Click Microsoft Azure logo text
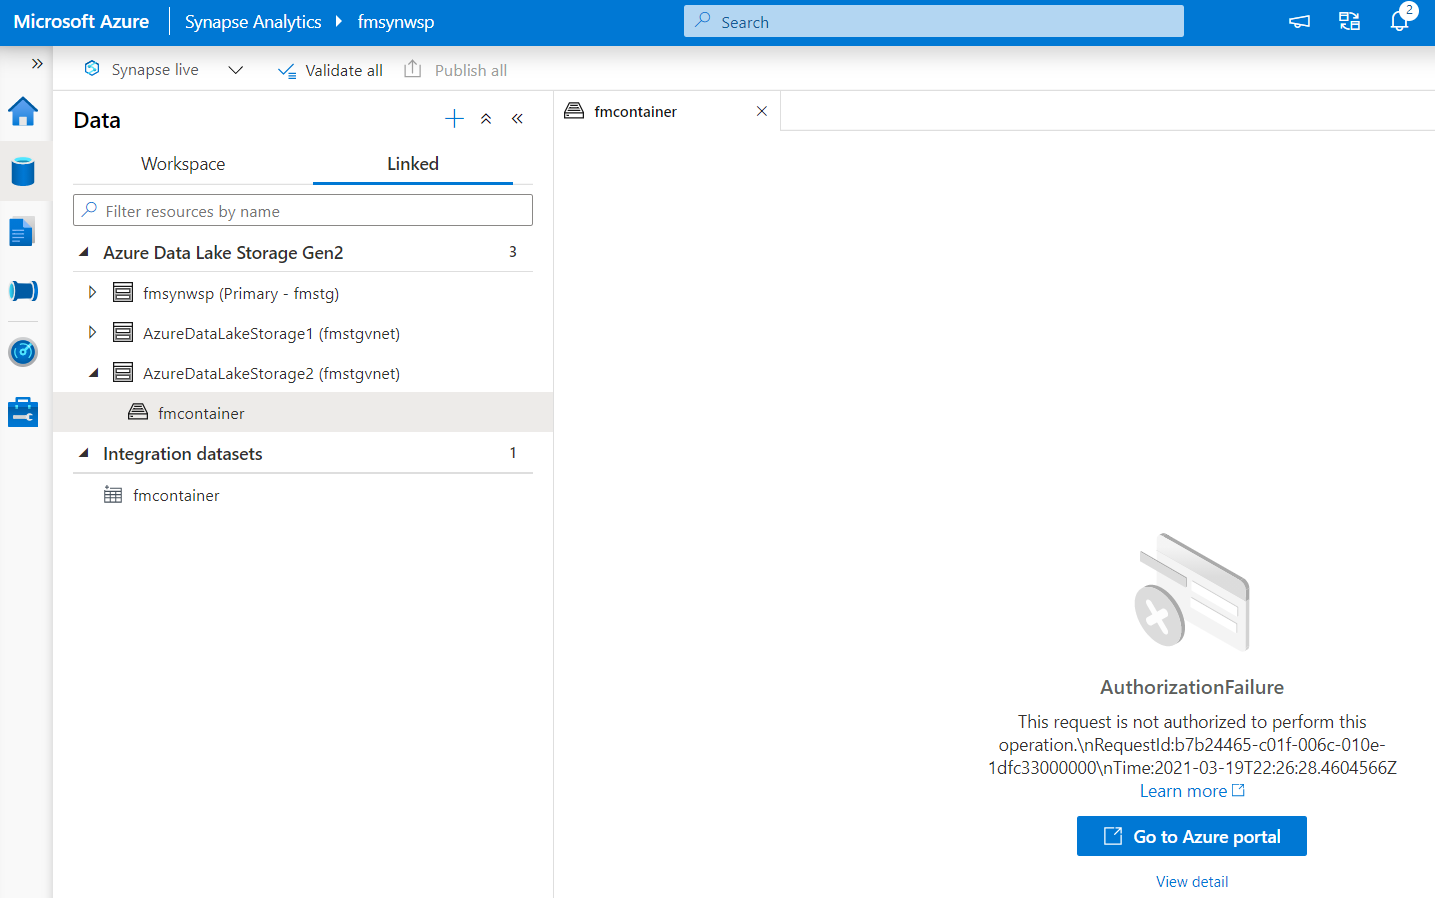 [x=81, y=21]
